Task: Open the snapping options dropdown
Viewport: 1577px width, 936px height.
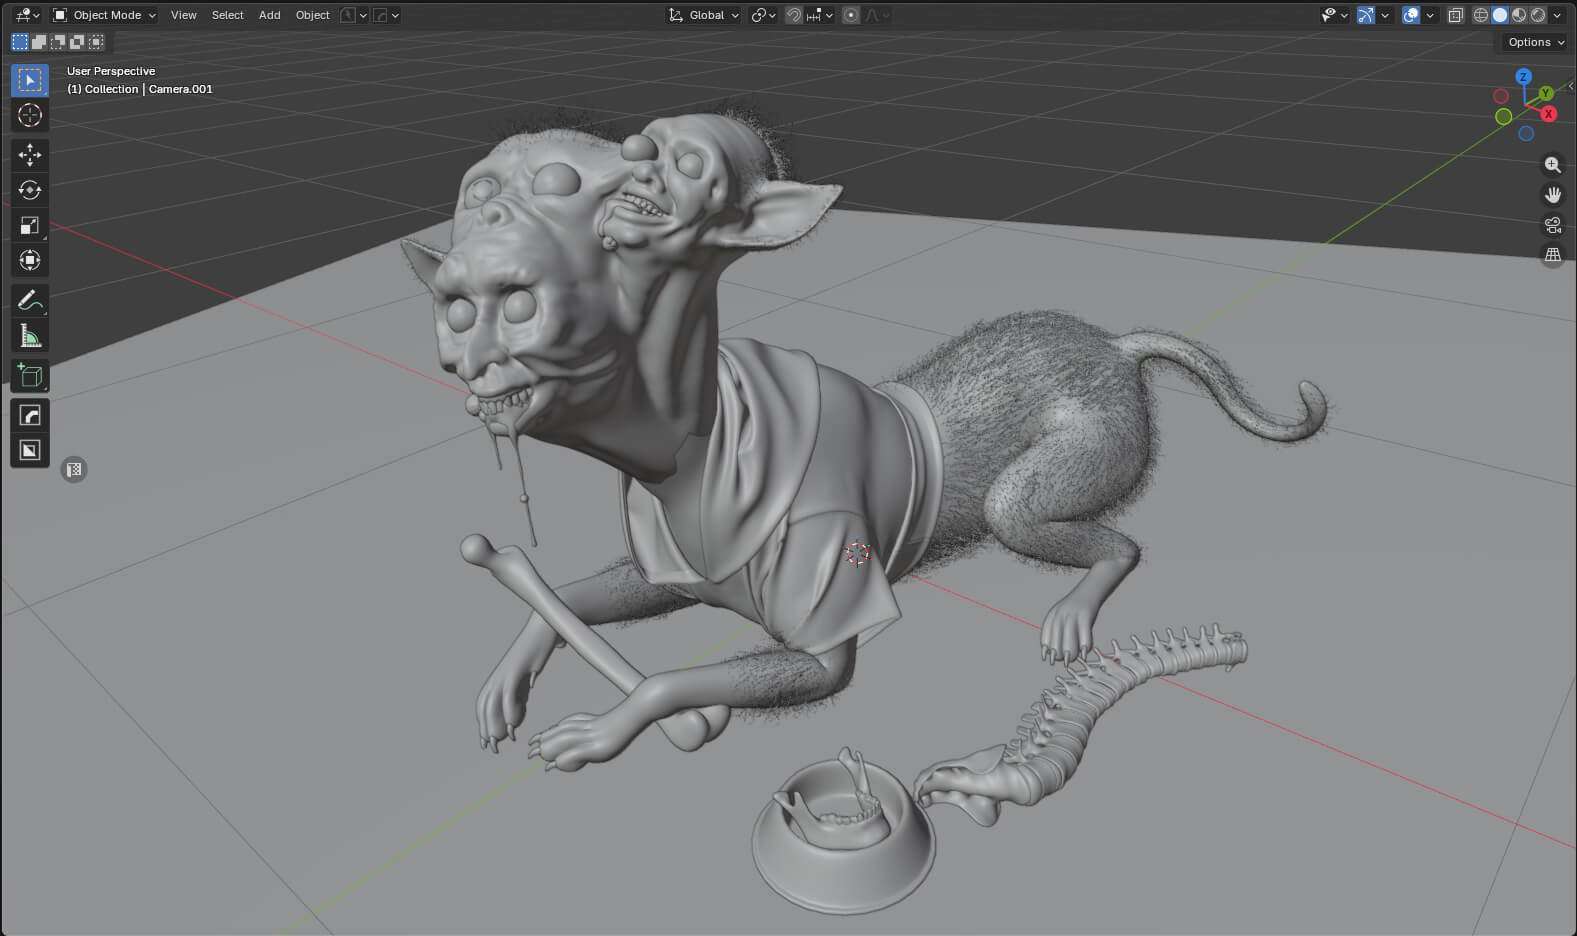Action: pos(819,15)
